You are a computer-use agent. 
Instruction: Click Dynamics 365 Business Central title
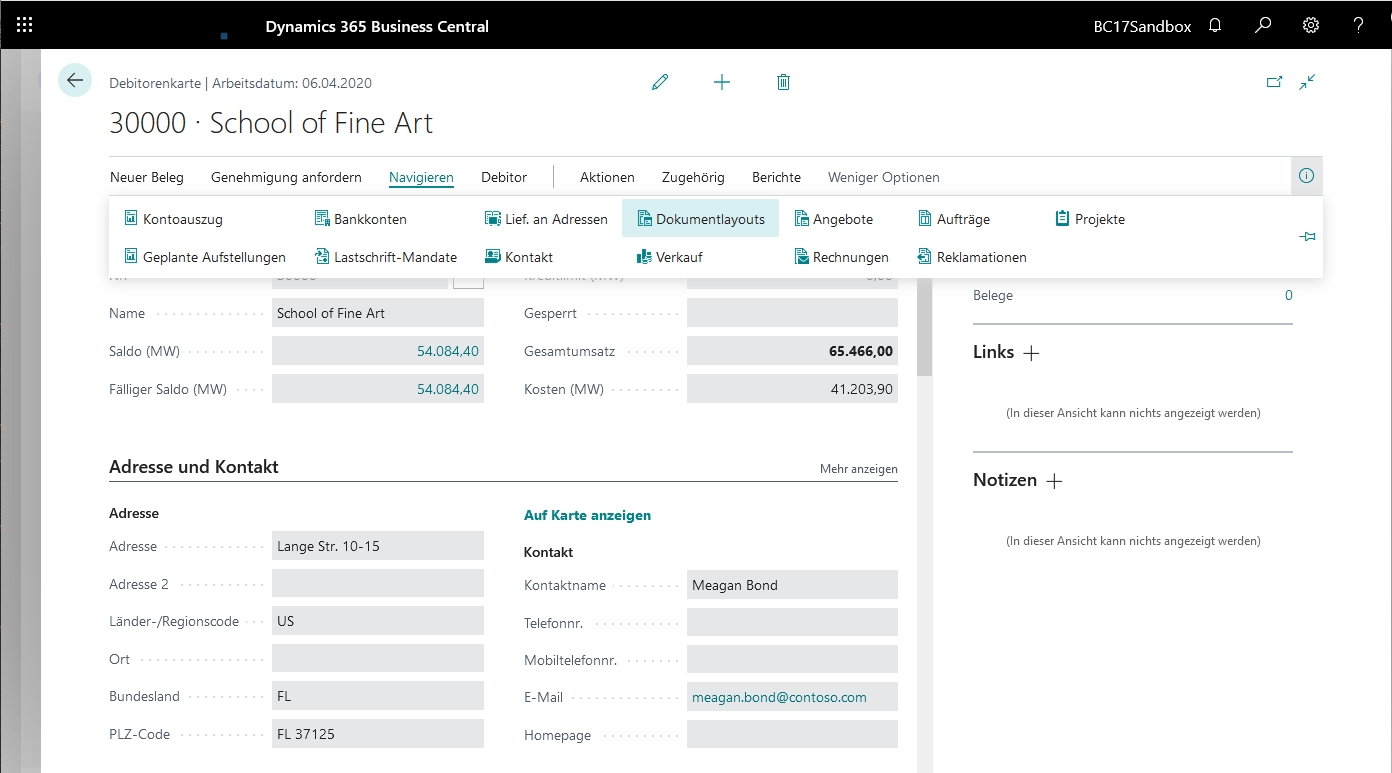[377, 27]
